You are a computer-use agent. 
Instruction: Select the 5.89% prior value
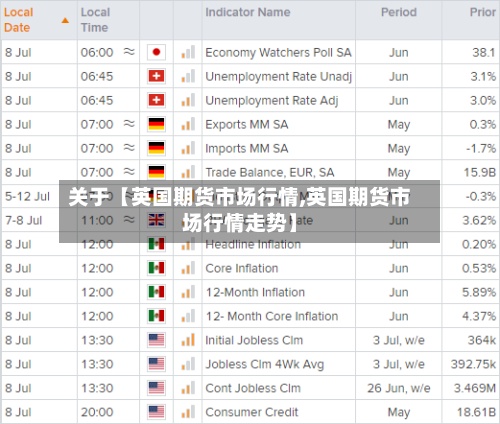pos(479,292)
